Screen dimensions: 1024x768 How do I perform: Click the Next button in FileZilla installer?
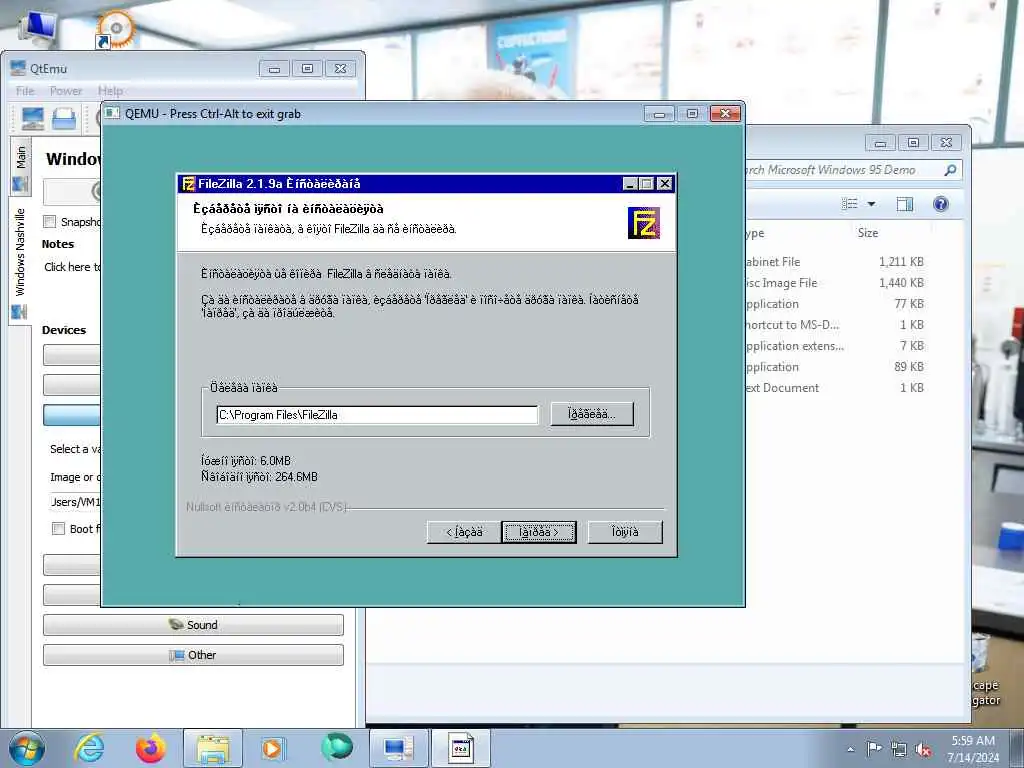(539, 532)
